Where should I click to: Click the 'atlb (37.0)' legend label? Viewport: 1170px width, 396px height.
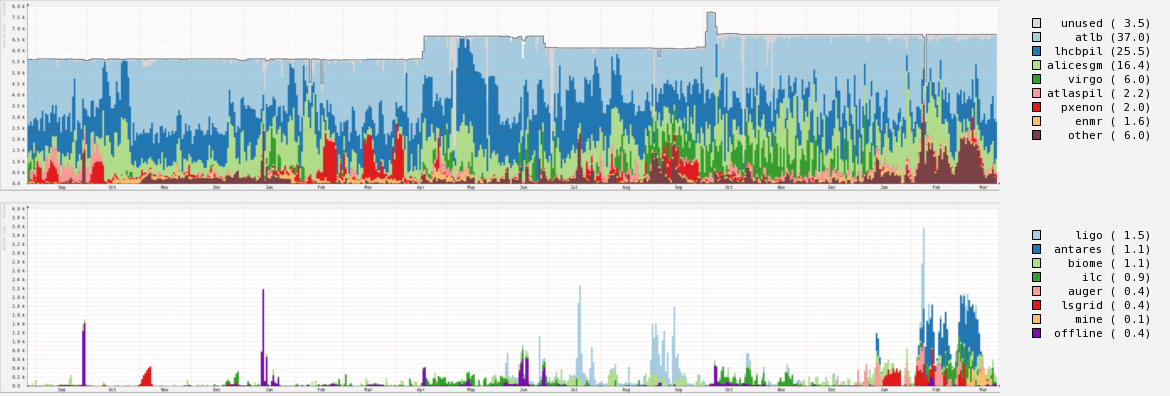tap(1112, 37)
